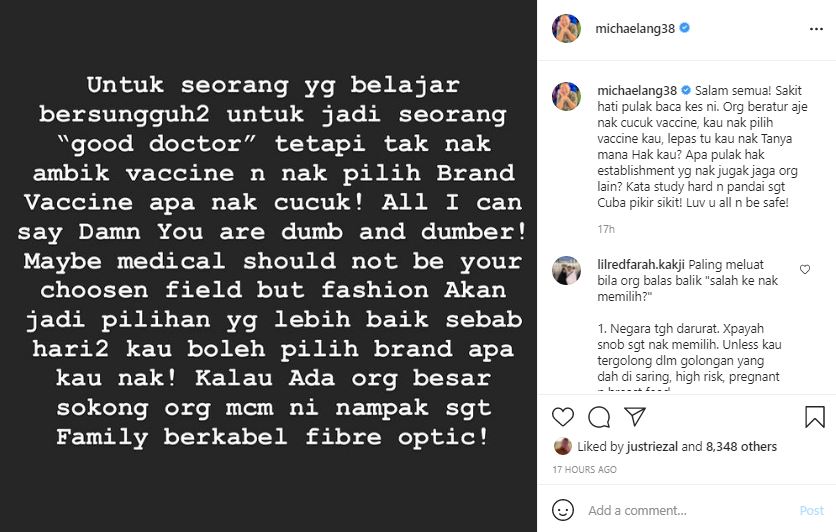This screenshot has height=532, width=836.
Task: Click the Add a comment field
Action: point(688,511)
